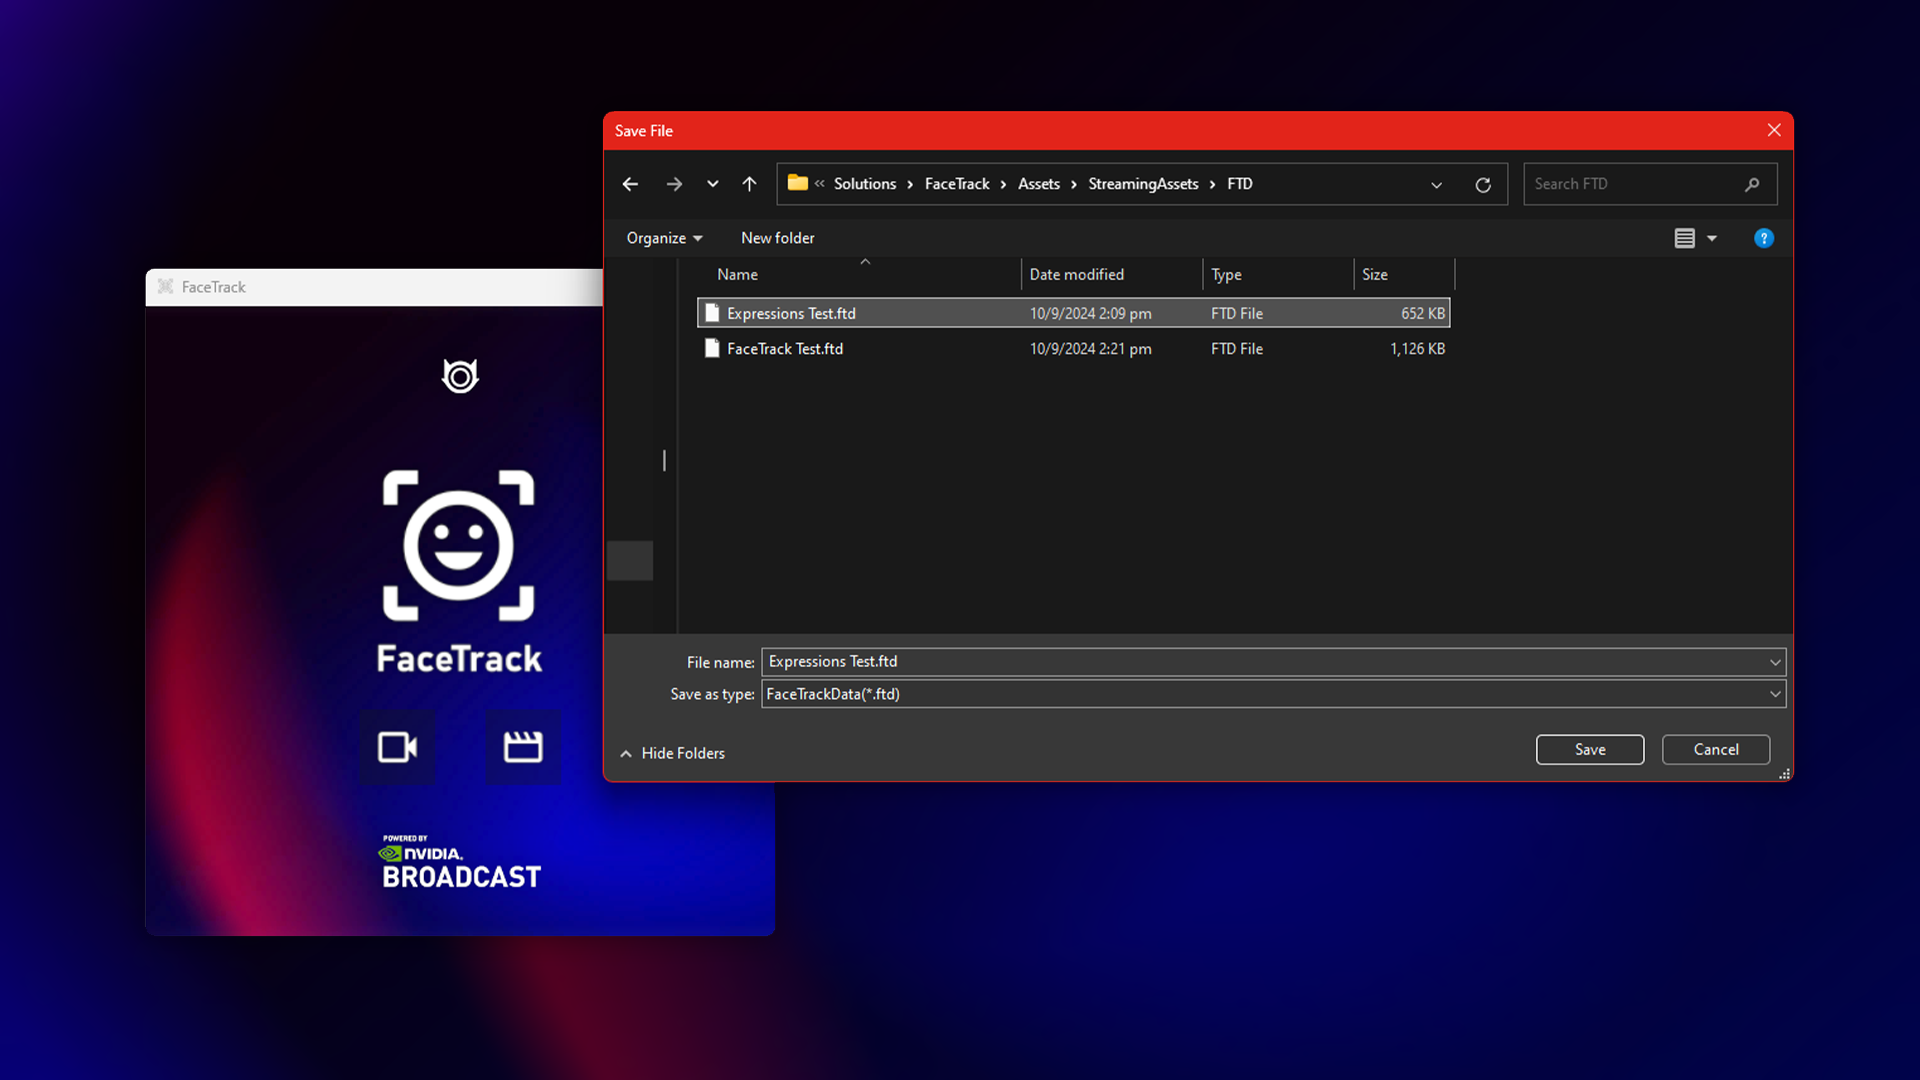The height and width of the screenshot is (1080, 1920).
Task: Click the Cancel button
Action: coord(1716,750)
